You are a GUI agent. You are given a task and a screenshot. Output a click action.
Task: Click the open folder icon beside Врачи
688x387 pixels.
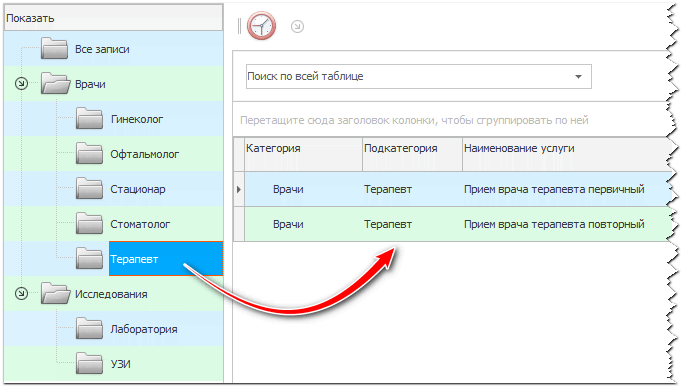pyautogui.click(x=55, y=83)
